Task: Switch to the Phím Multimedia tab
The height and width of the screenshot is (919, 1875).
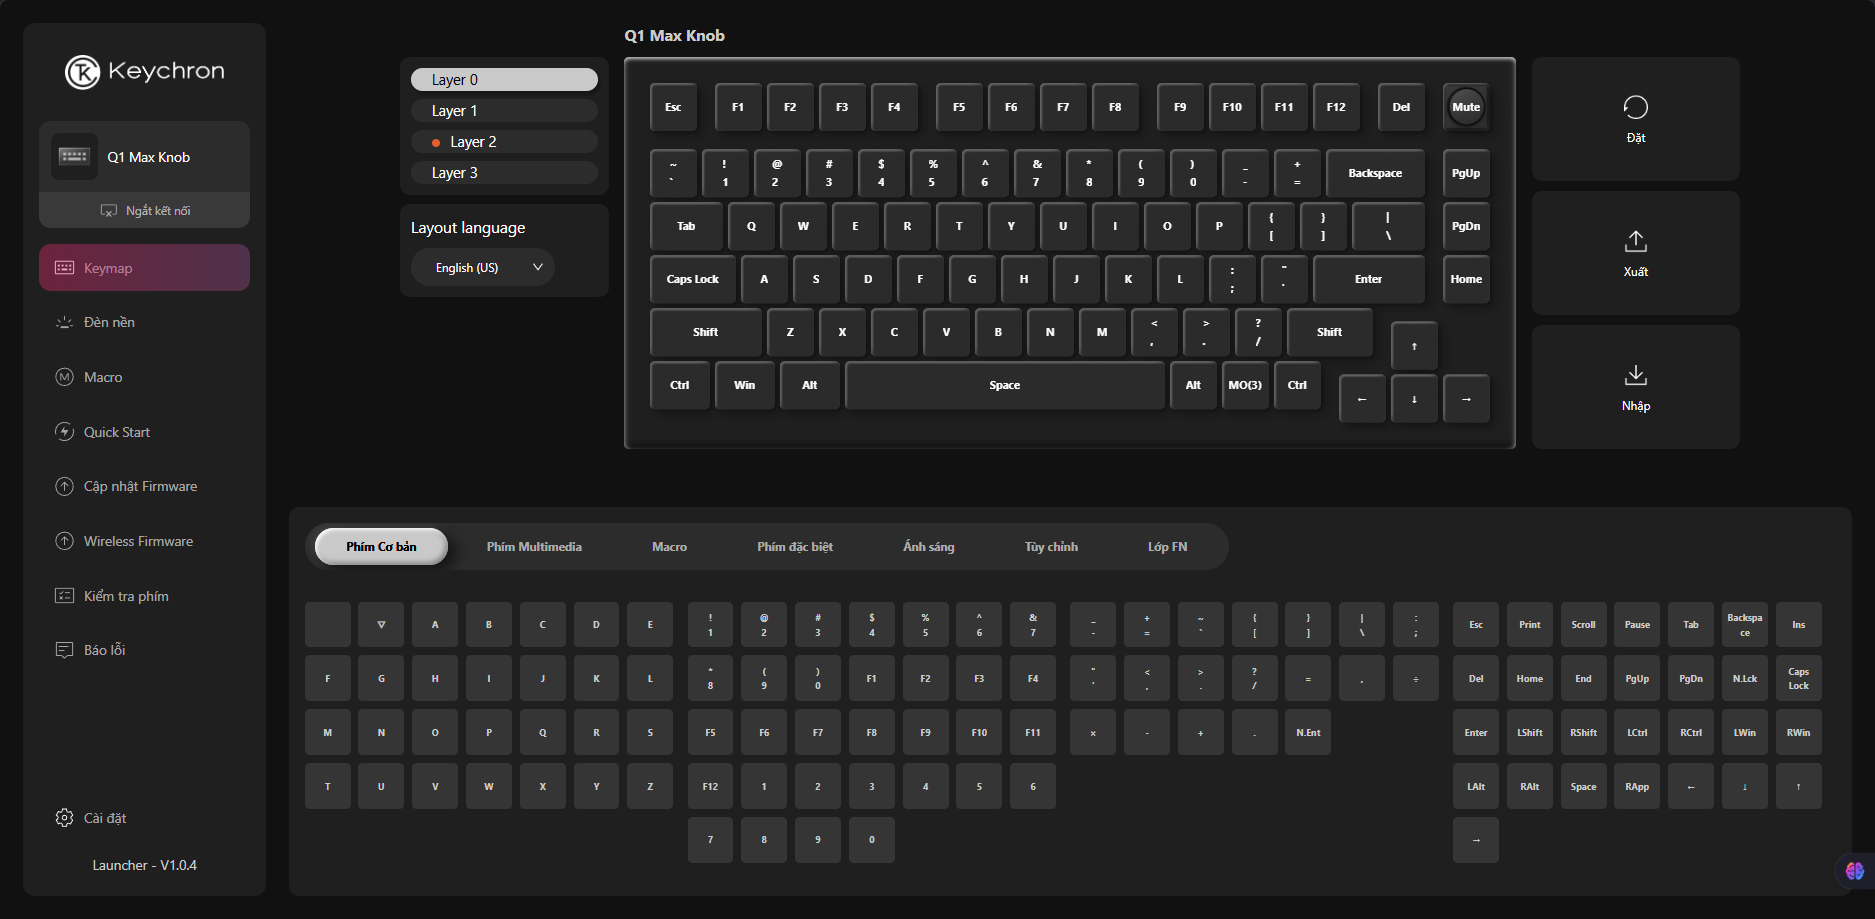Action: (534, 547)
